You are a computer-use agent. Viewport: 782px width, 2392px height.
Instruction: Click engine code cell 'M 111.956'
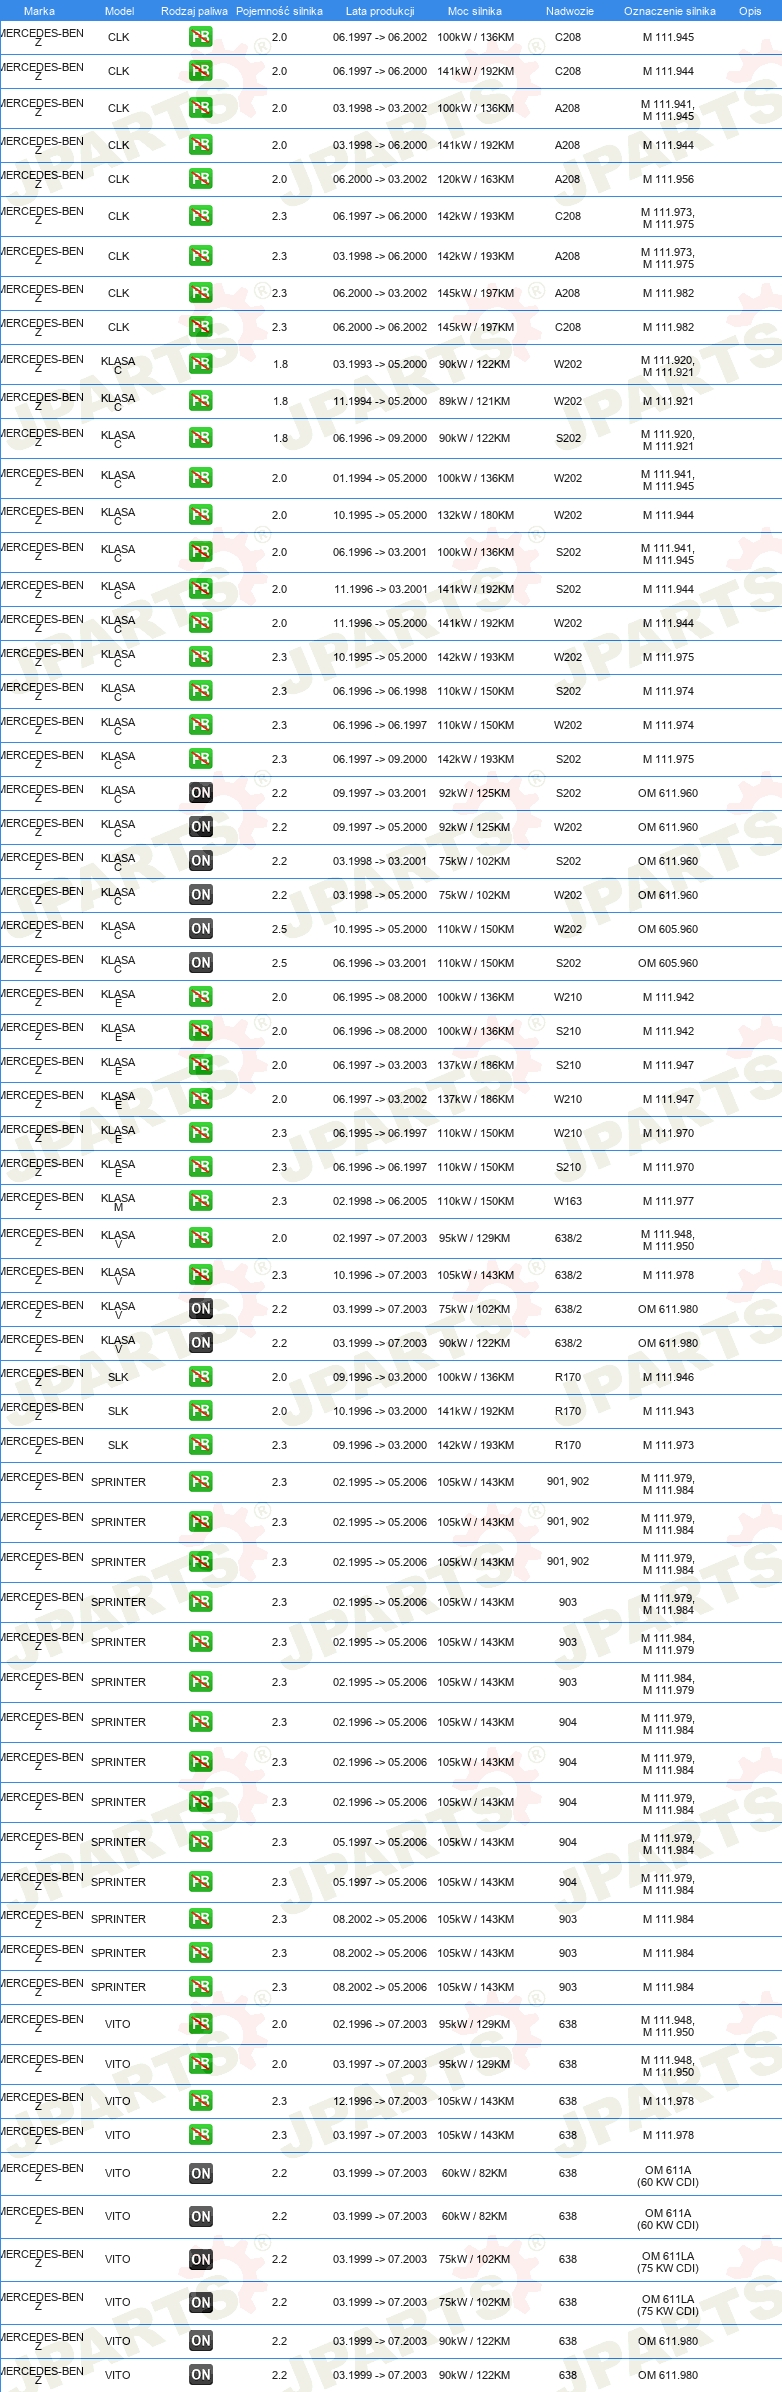tap(668, 179)
